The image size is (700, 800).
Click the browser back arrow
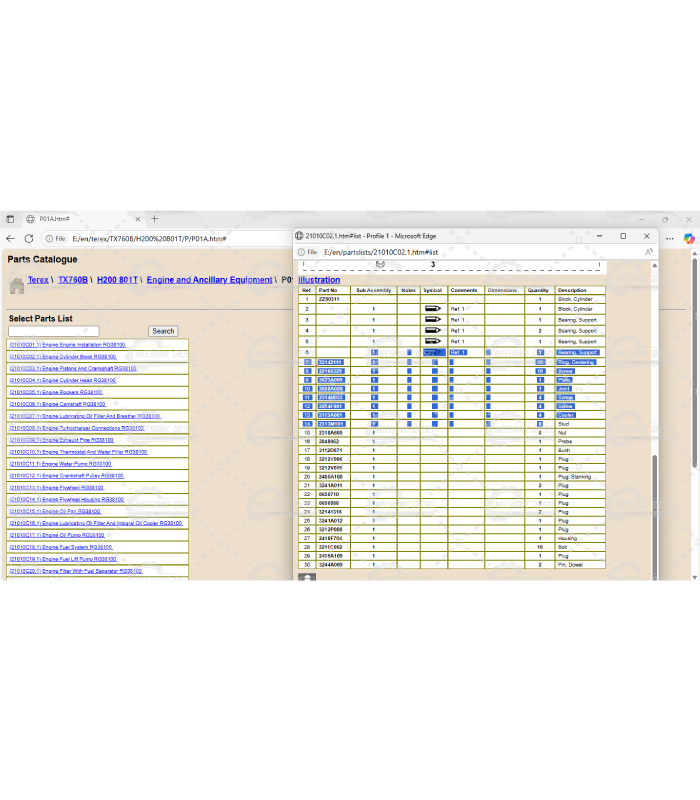pyautogui.click(x=11, y=238)
